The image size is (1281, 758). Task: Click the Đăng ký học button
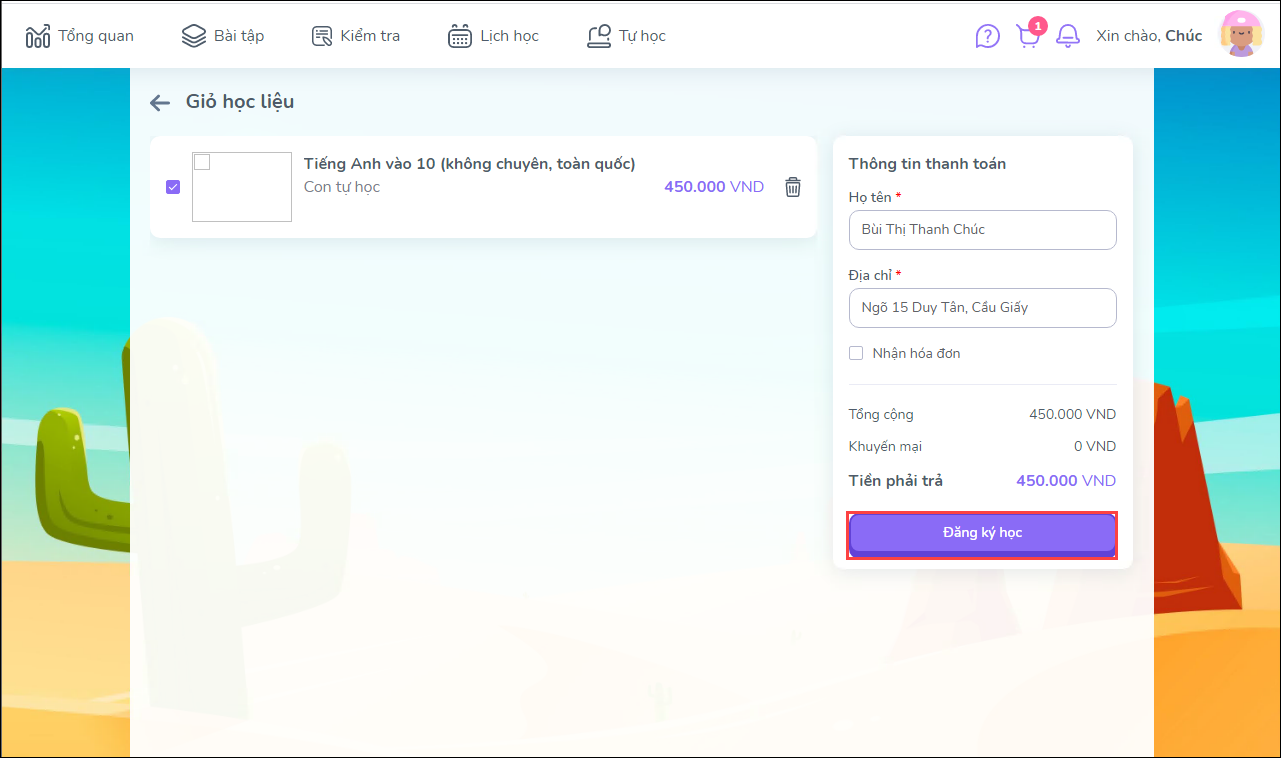pos(983,534)
